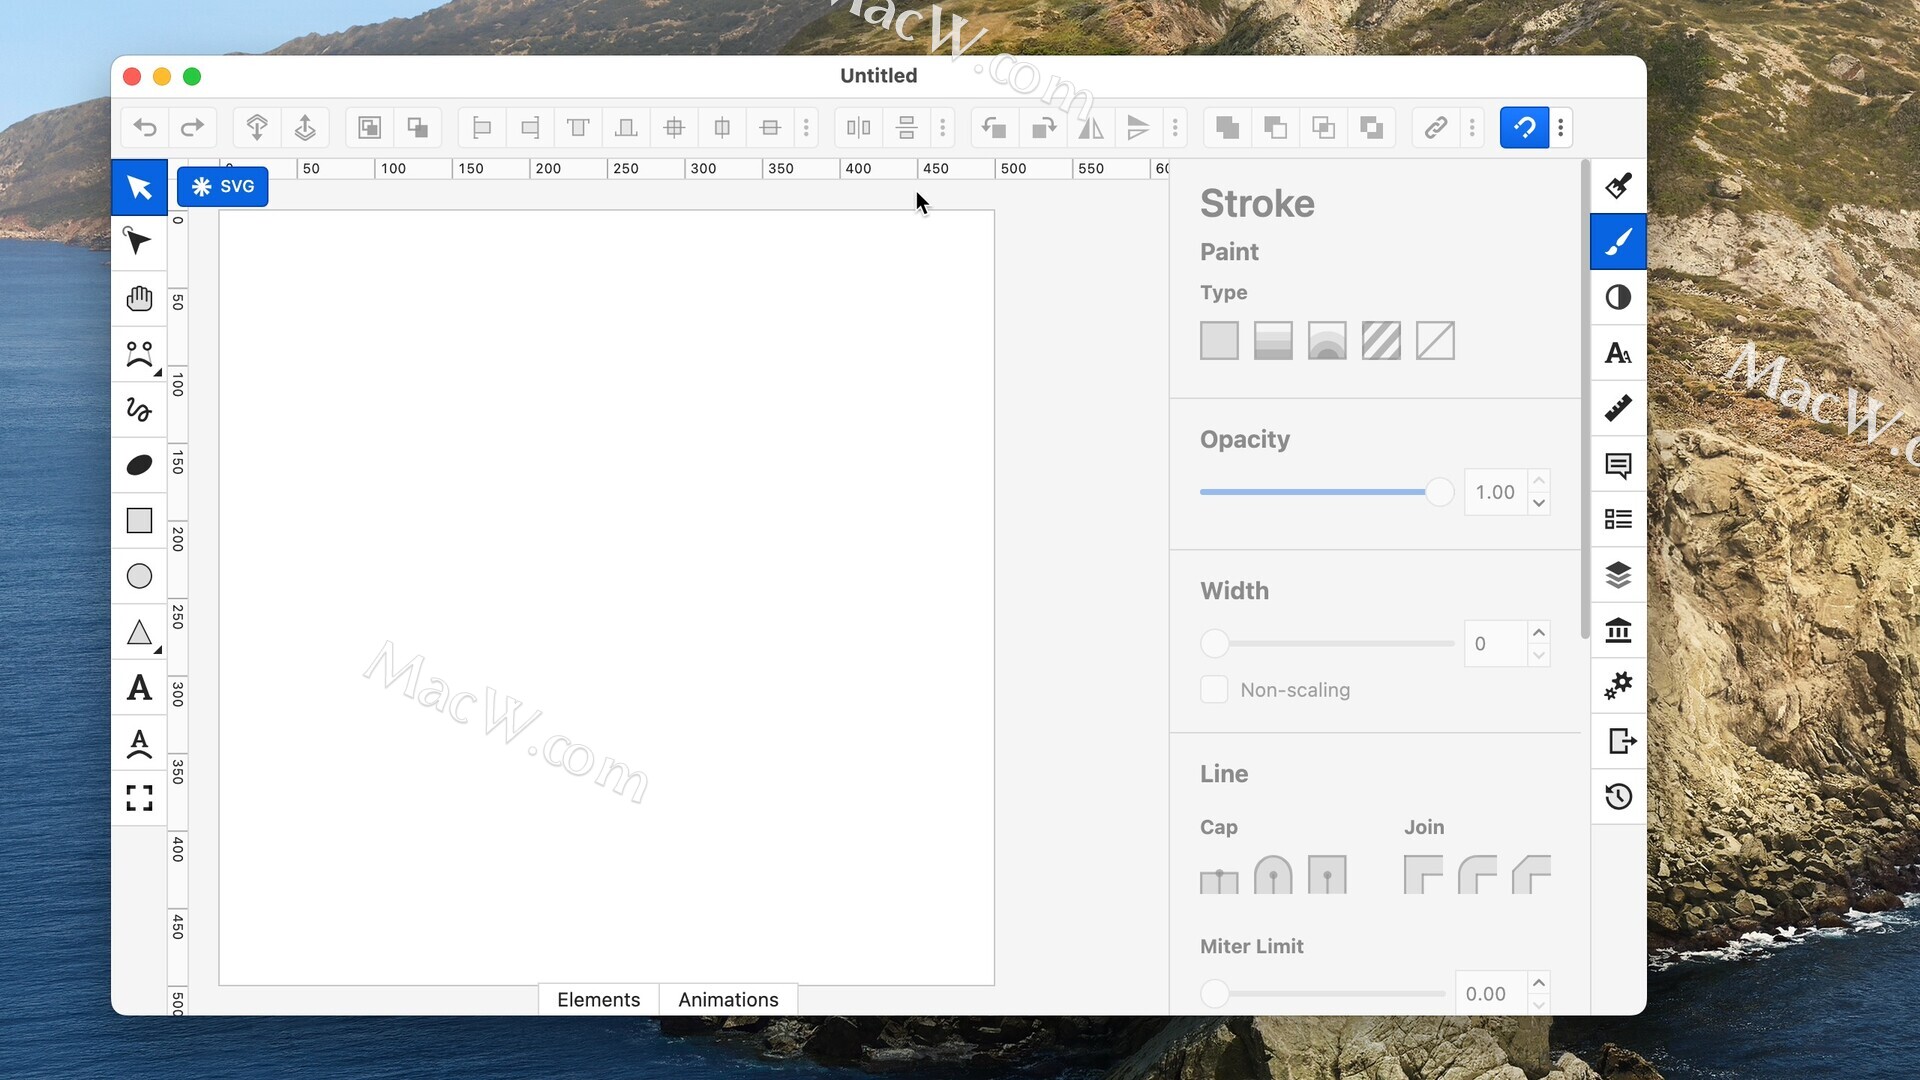Image resolution: width=1920 pixels, height=1080 pixels.
Task: Open the Library building panel
Action: 1618,630
